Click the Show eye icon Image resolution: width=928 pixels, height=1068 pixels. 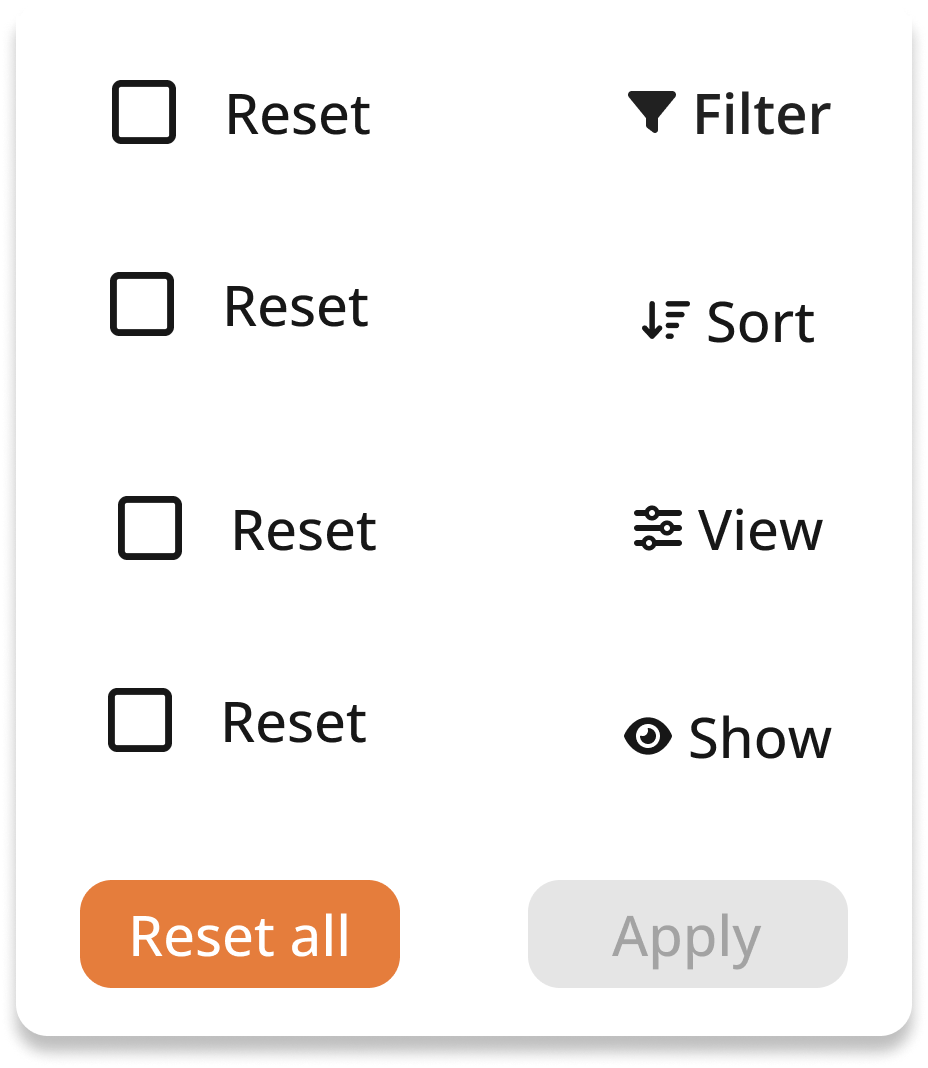[648, 737]
